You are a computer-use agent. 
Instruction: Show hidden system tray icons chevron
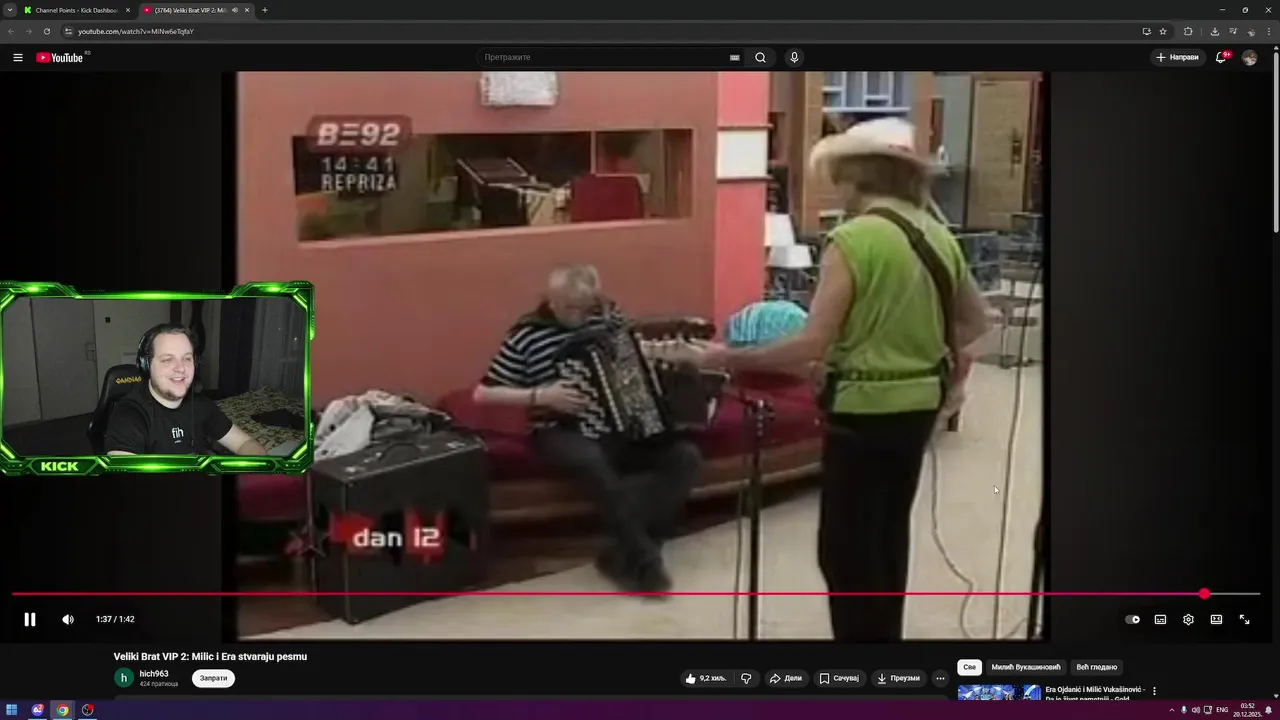point(1171,710)
